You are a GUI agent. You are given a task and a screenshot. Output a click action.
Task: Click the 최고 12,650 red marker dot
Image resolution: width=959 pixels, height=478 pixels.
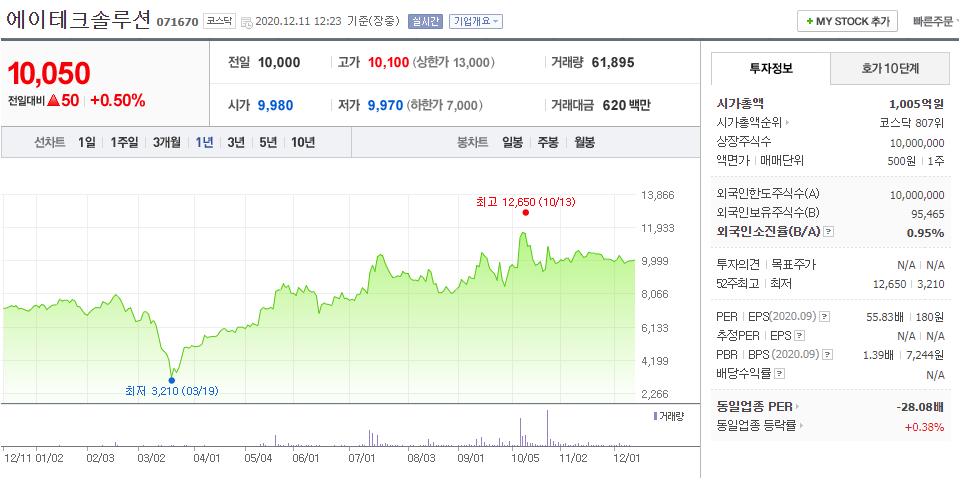click(525, 213)
